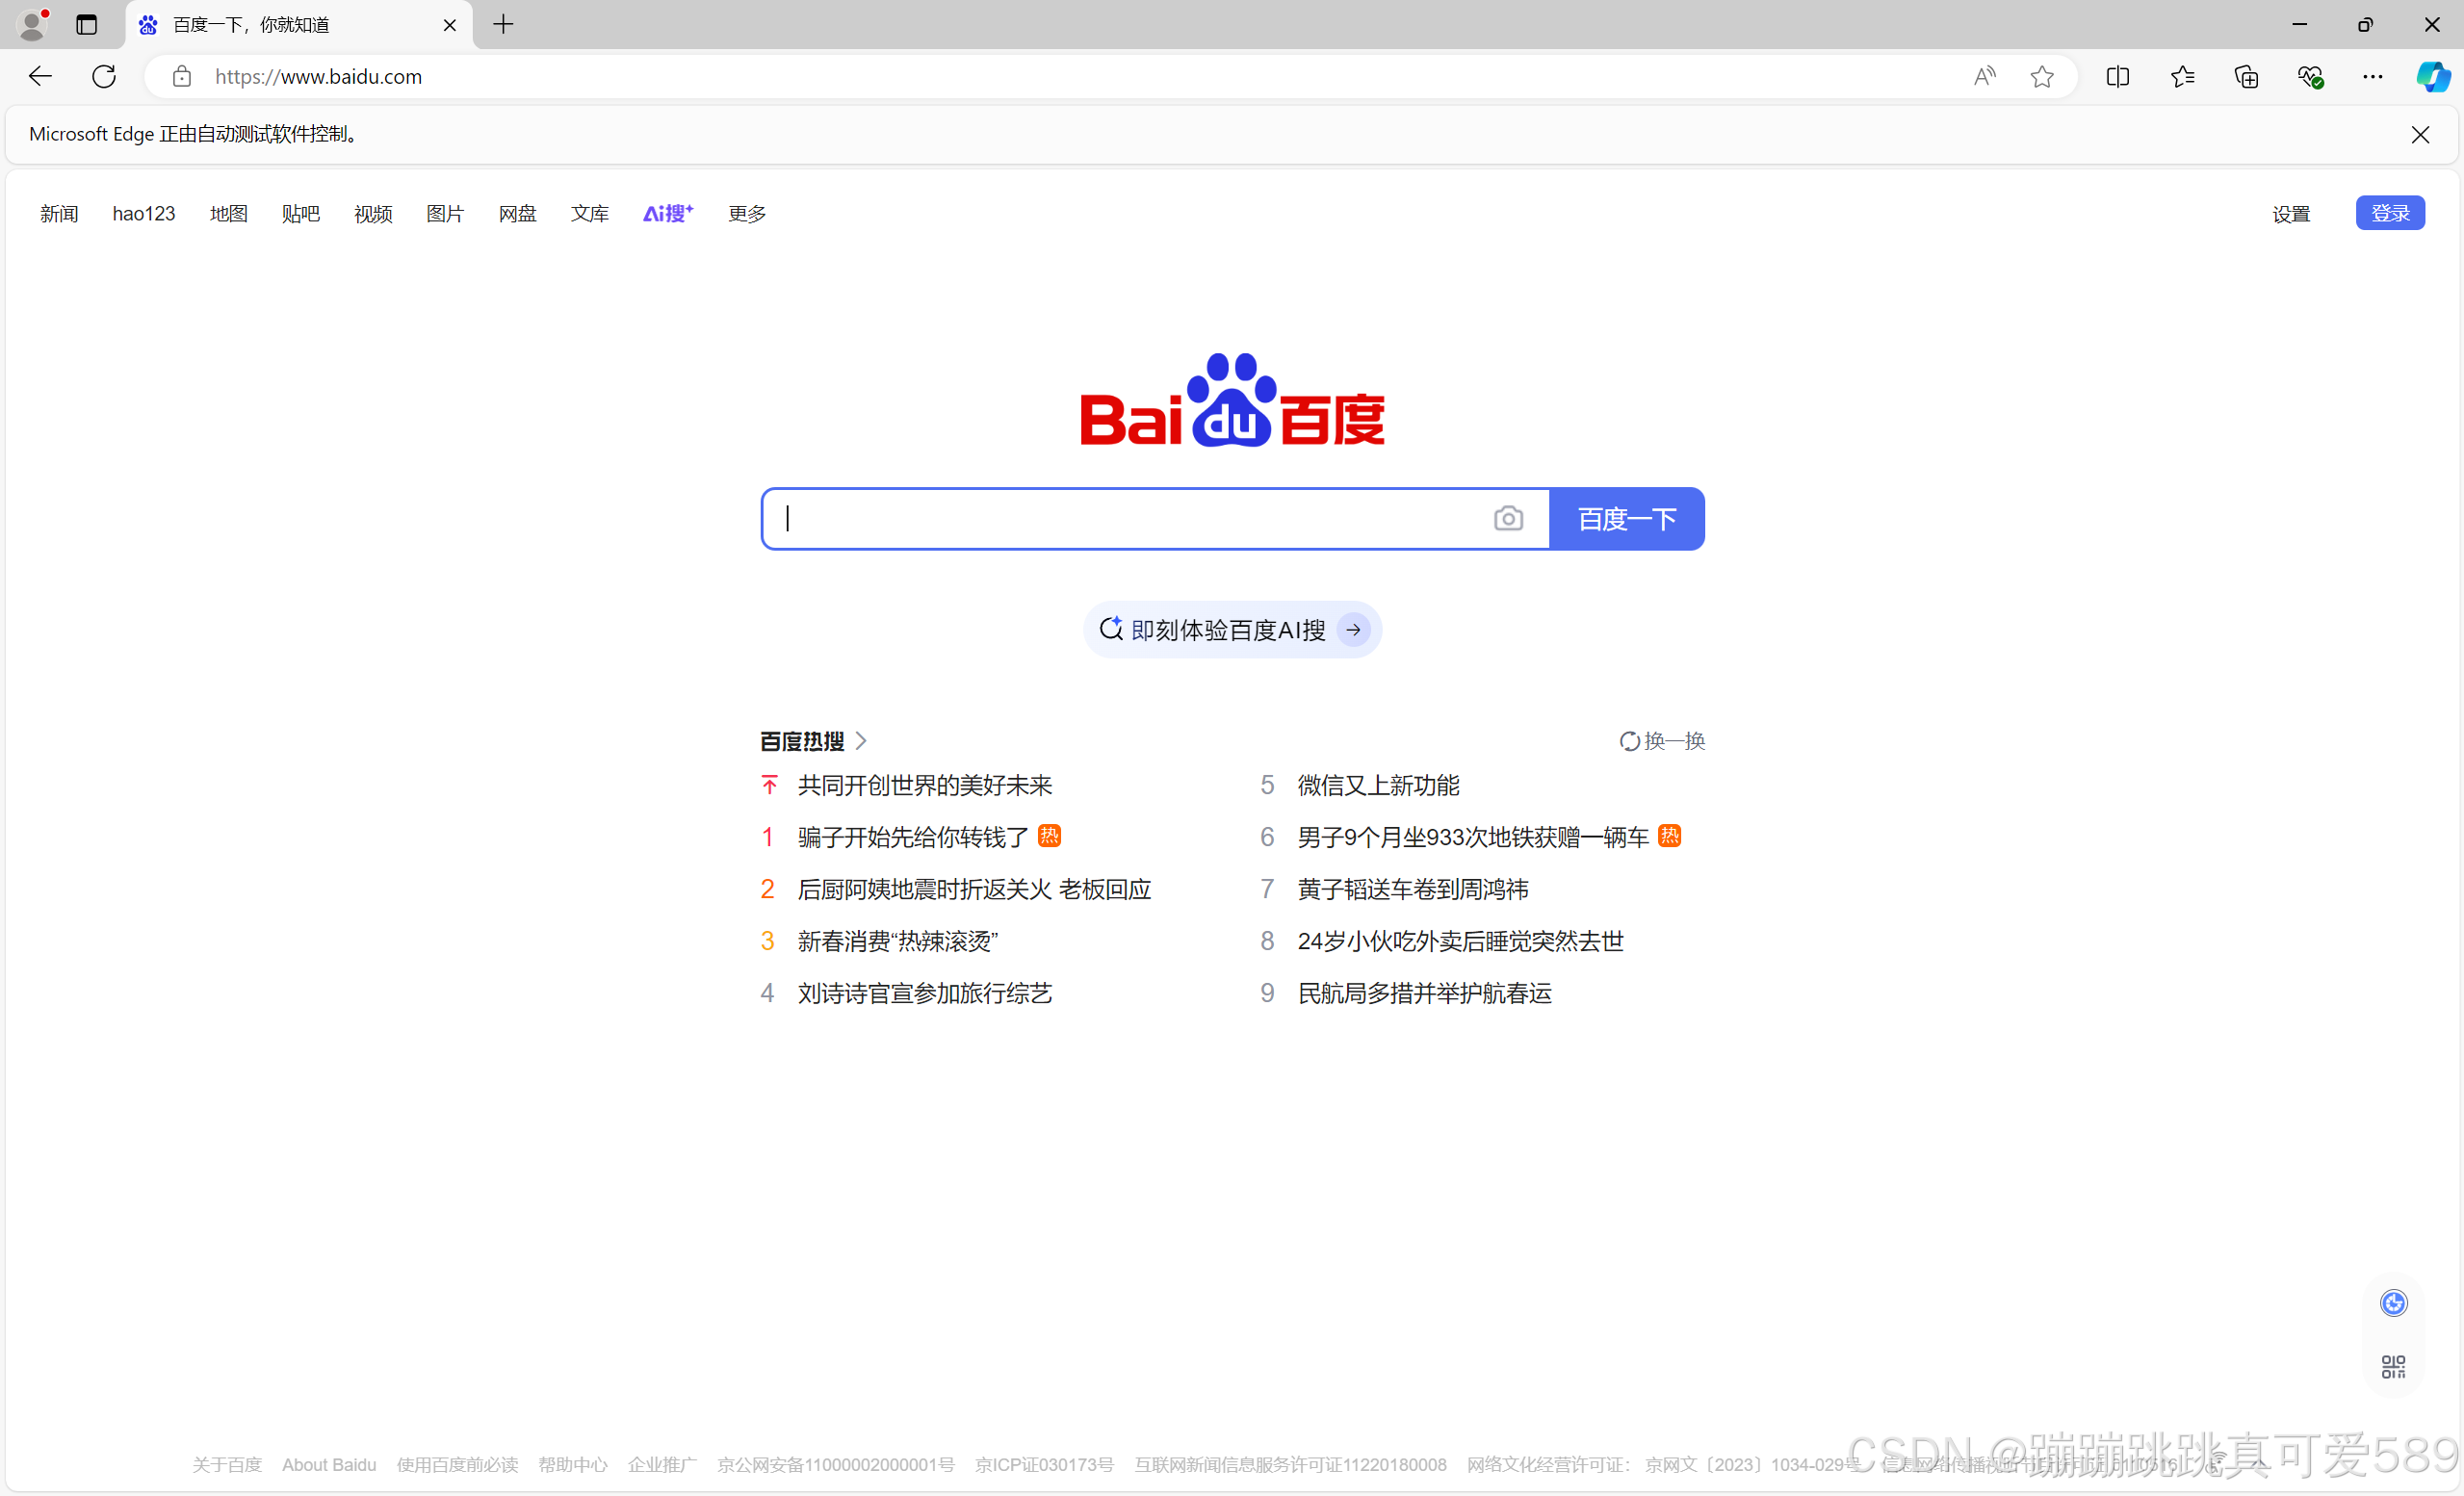Open 地图 navigation link
This screenshot has width=2464, height=1496.
(x=228, y=213)
